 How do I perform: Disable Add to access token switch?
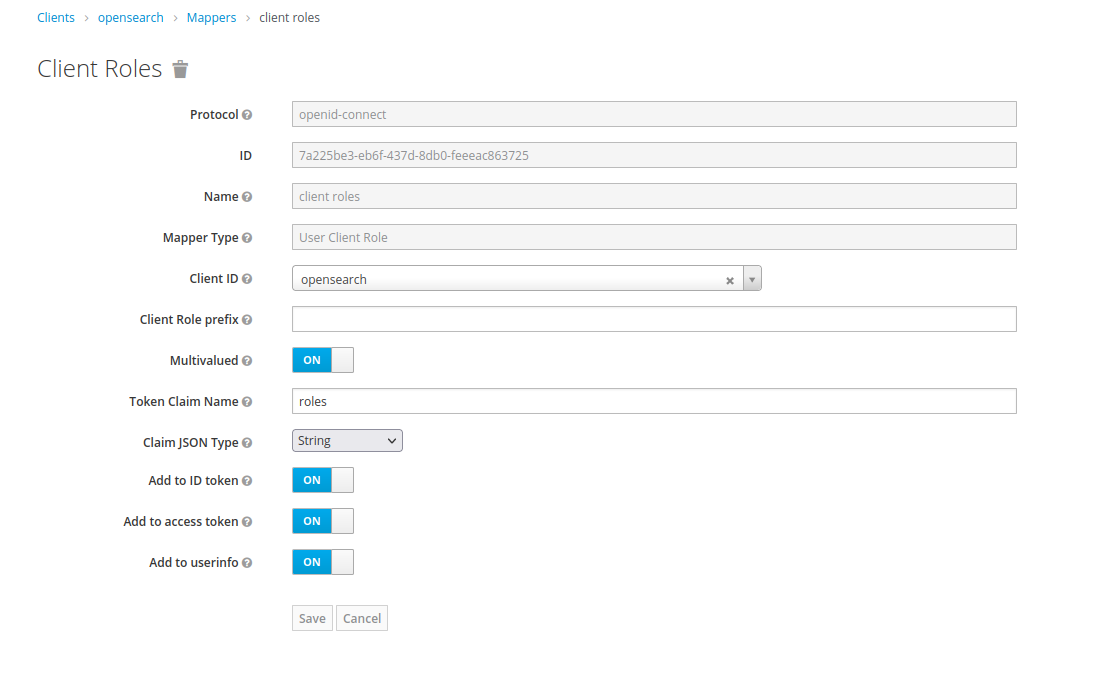tap(322, 521)
